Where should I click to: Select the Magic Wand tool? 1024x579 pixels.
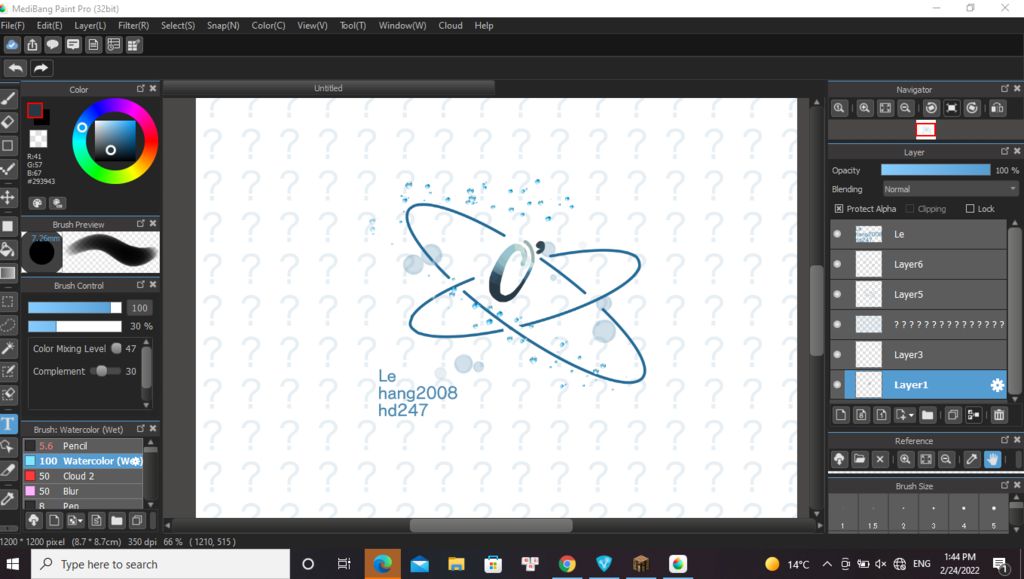[x=8, y=348]
